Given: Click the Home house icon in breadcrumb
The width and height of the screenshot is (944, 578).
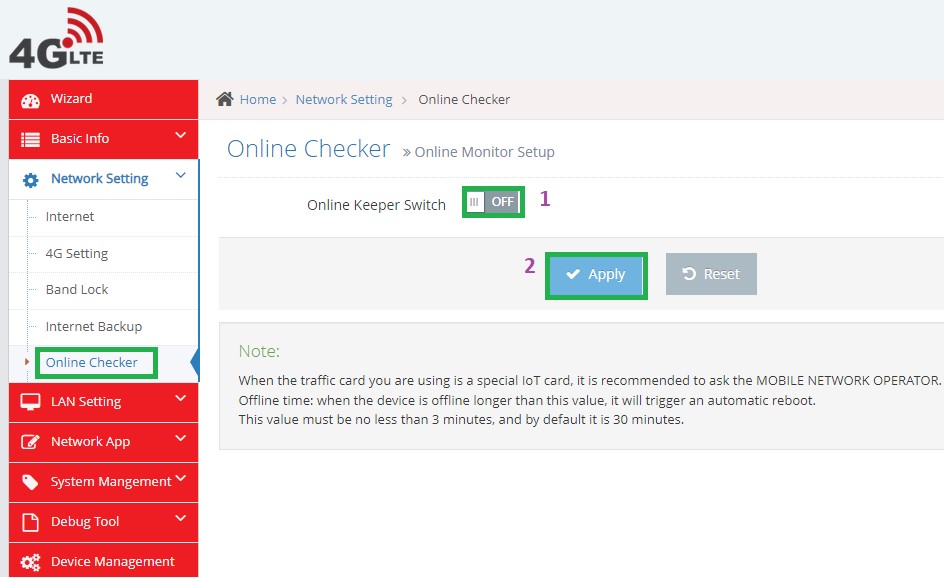Looking at the screenshot, I should (x=225, y=99).
